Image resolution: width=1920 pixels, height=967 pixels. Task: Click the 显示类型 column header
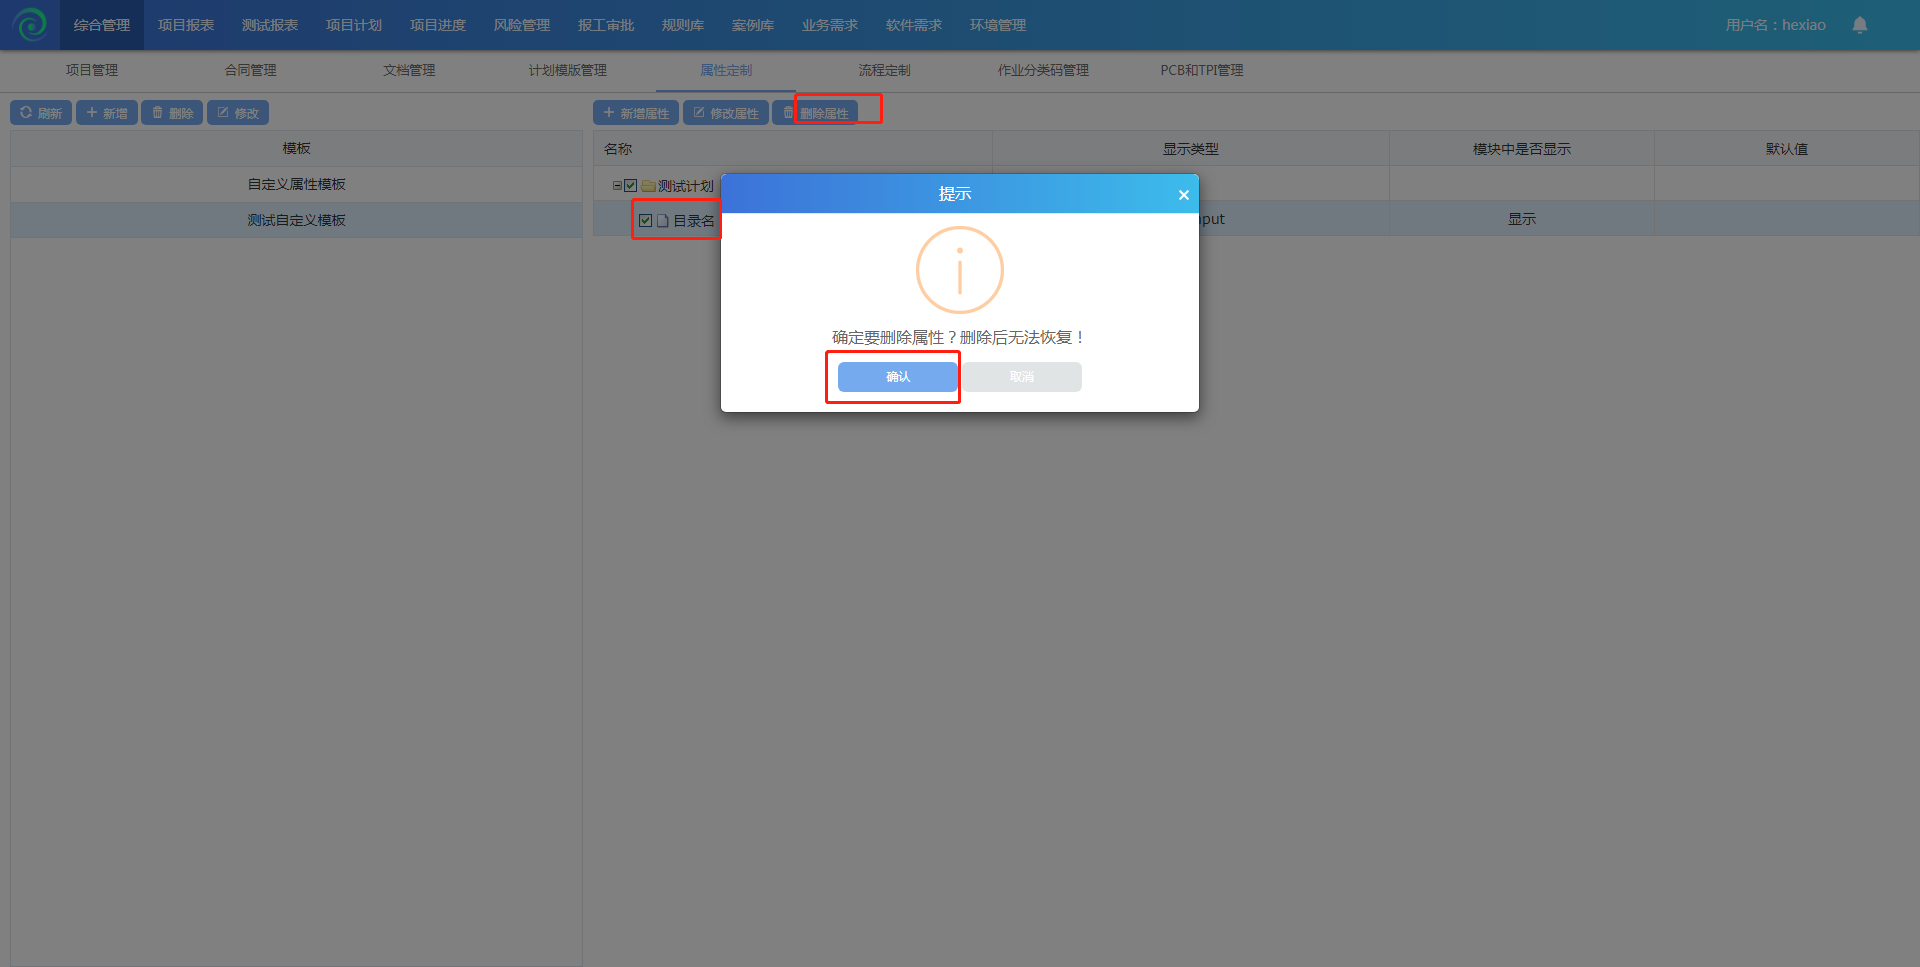pyautogui.click(x=1190, y=148)
